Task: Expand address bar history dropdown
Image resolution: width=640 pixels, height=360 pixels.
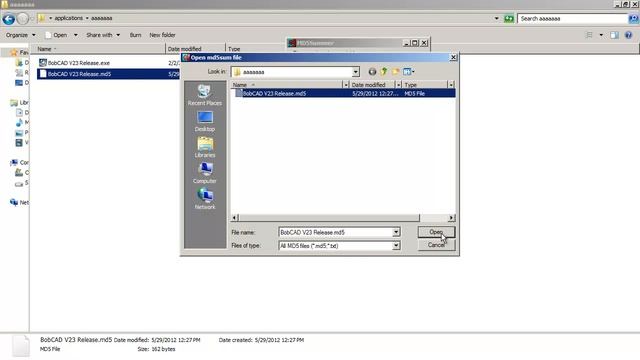Action: coord(496,18)
